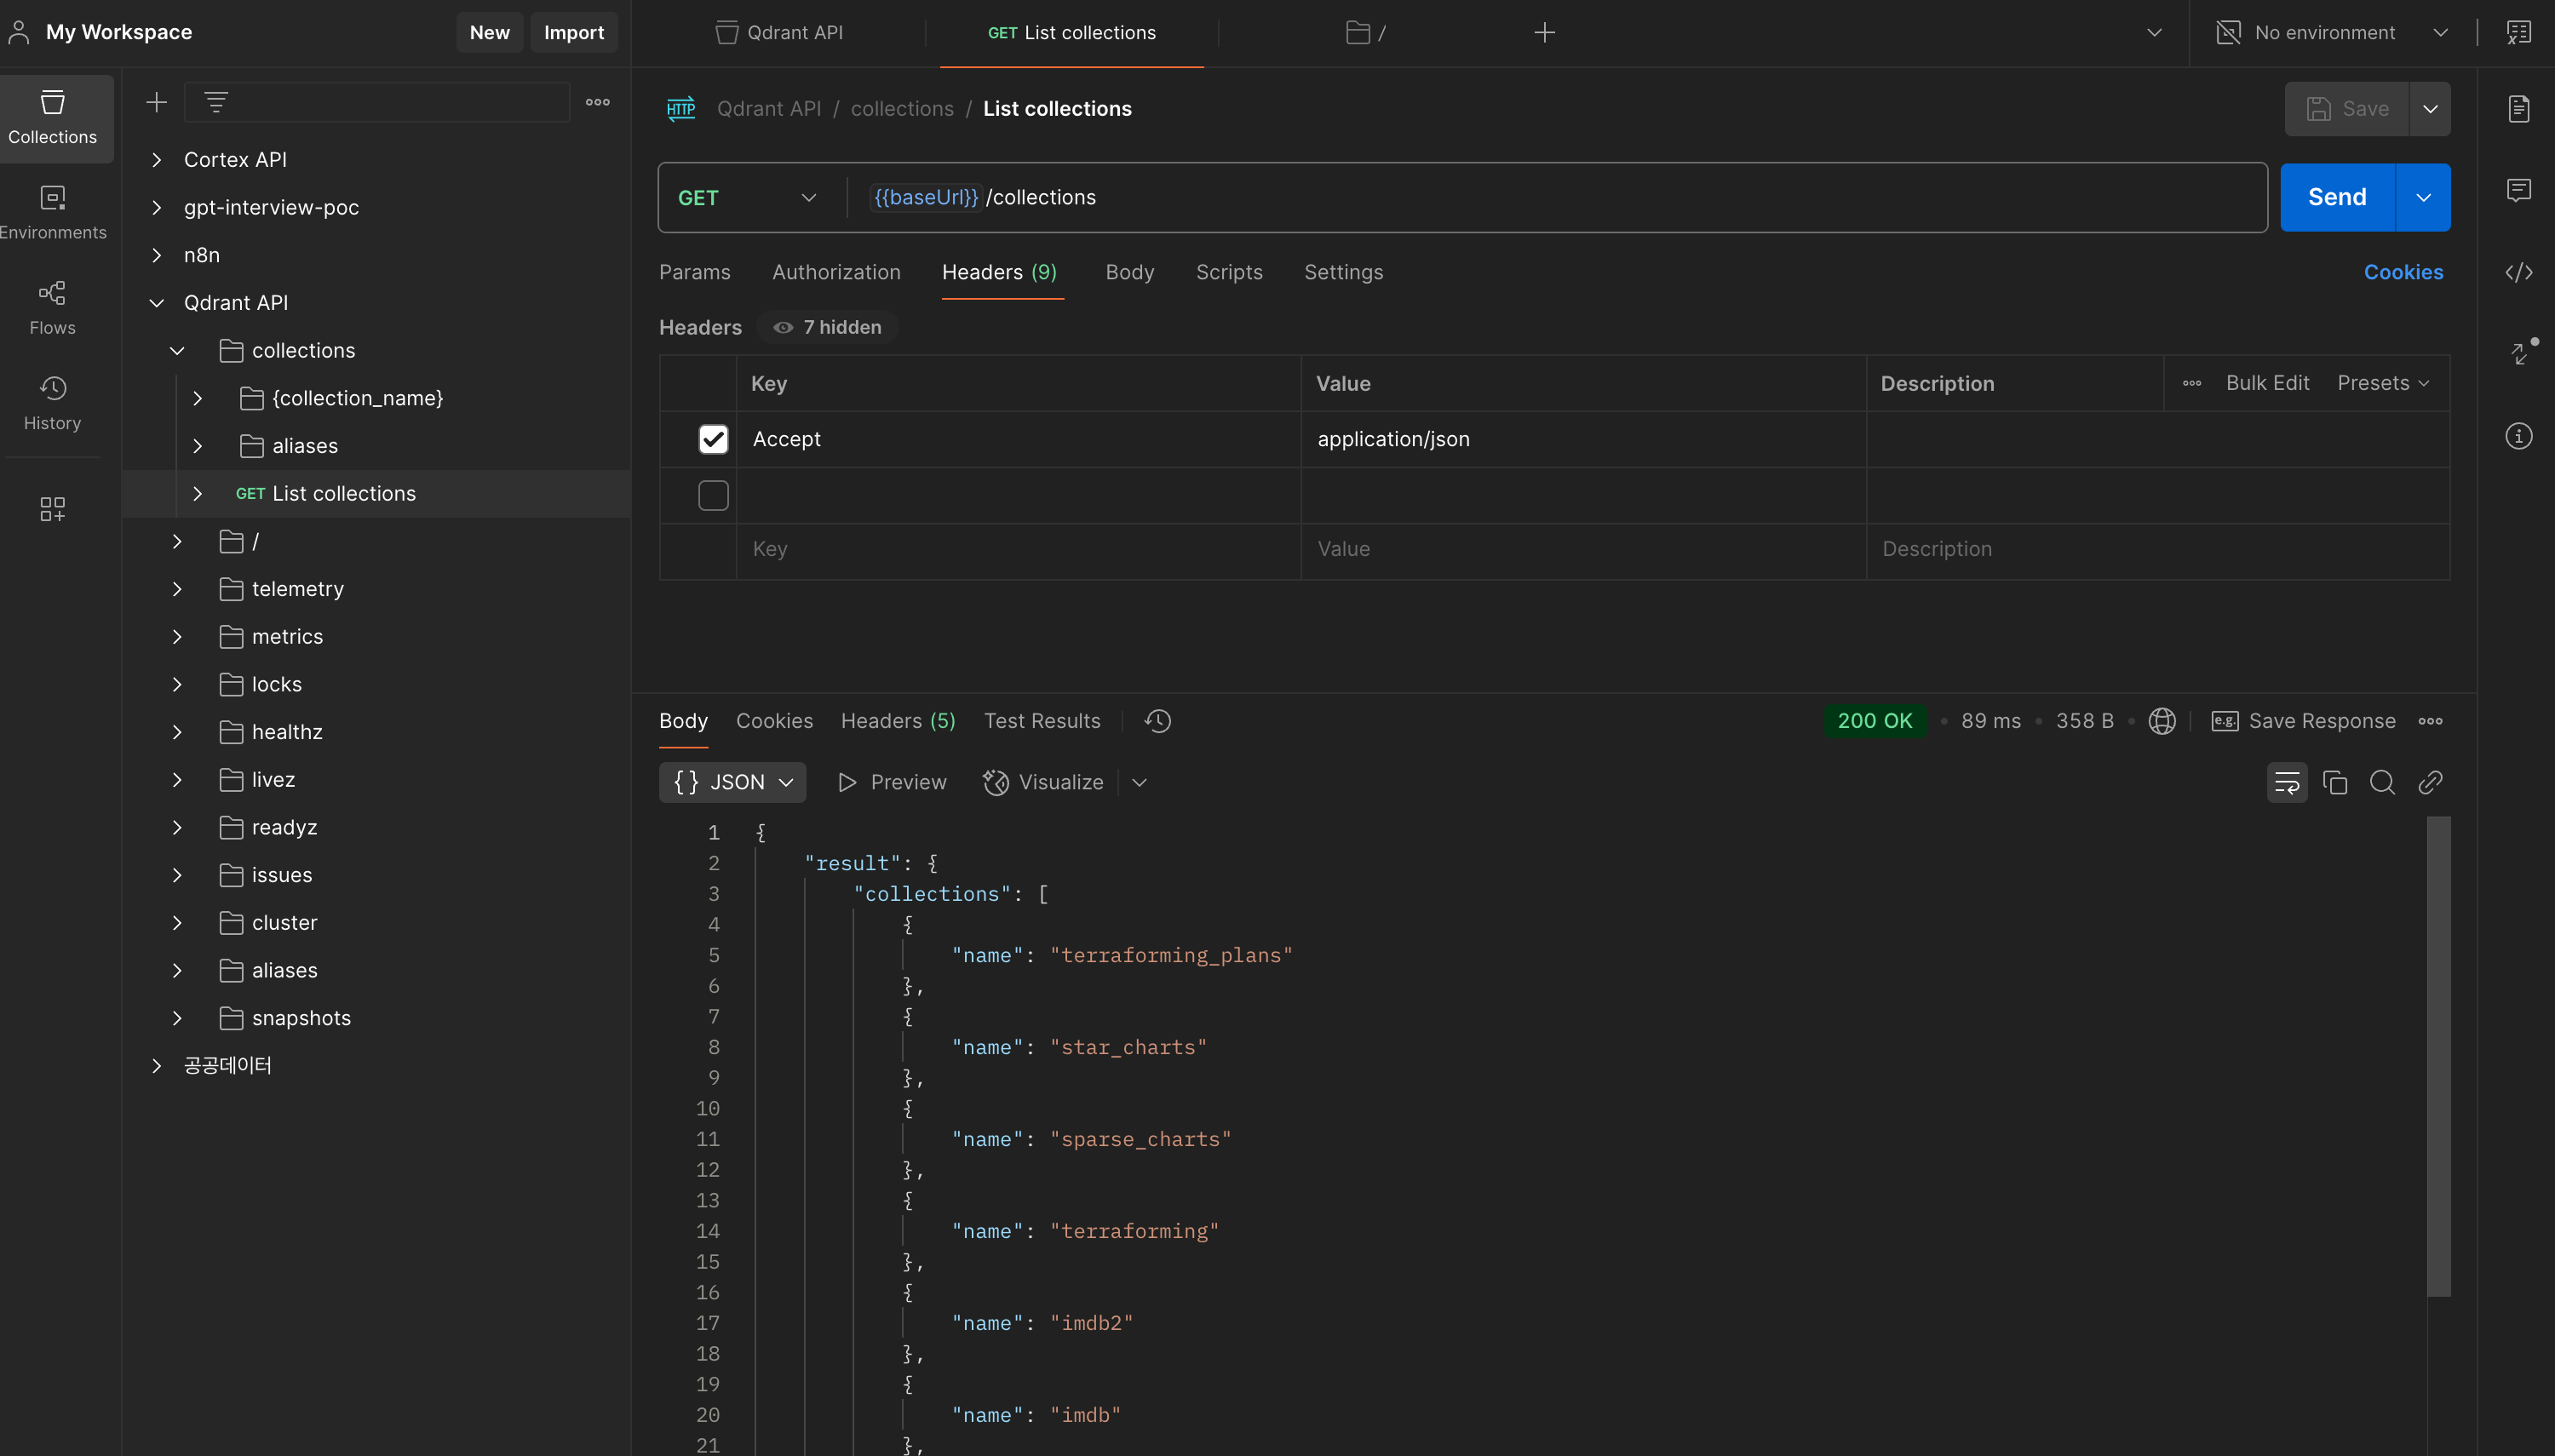This screenshot has width=2555, height=1456.
Task: Open the Cookies link
Action: point(2404,273)
